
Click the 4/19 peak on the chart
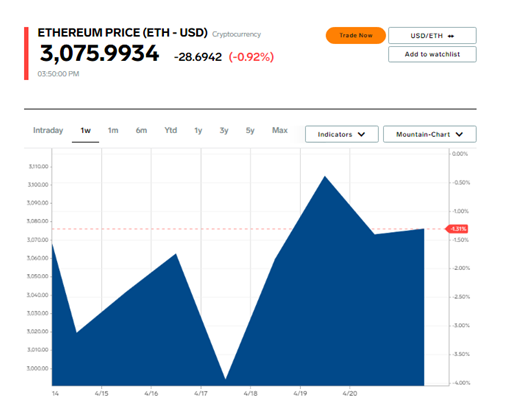tap(325, 177)
